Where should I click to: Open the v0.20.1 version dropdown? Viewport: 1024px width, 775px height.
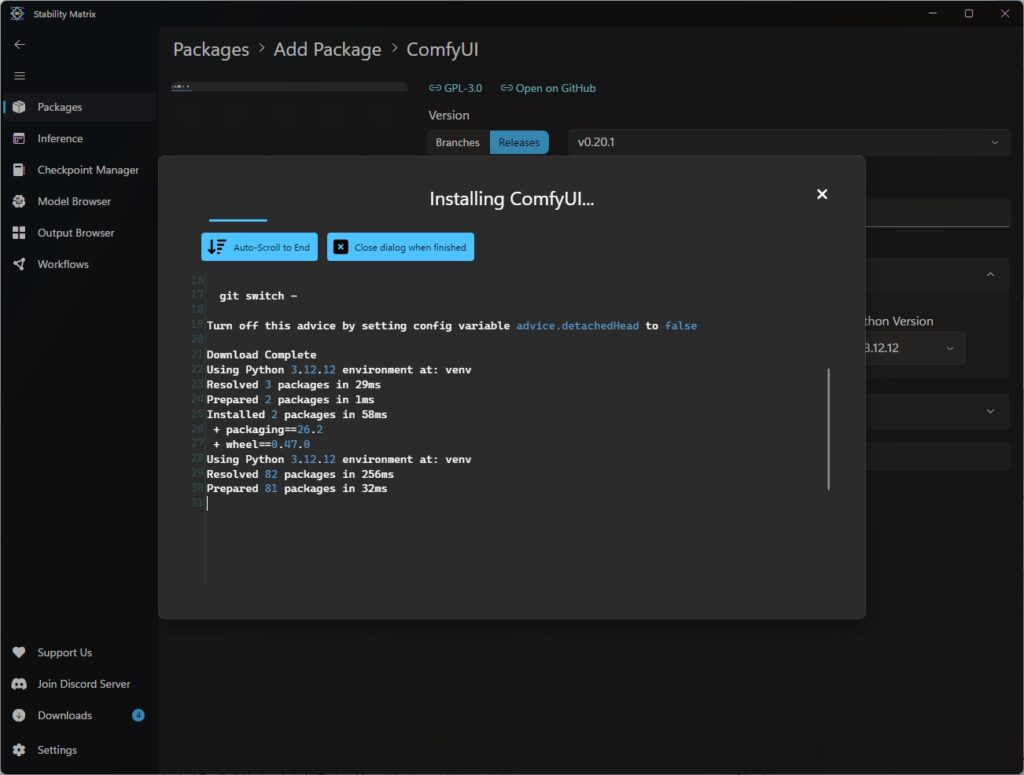point(790,142)
